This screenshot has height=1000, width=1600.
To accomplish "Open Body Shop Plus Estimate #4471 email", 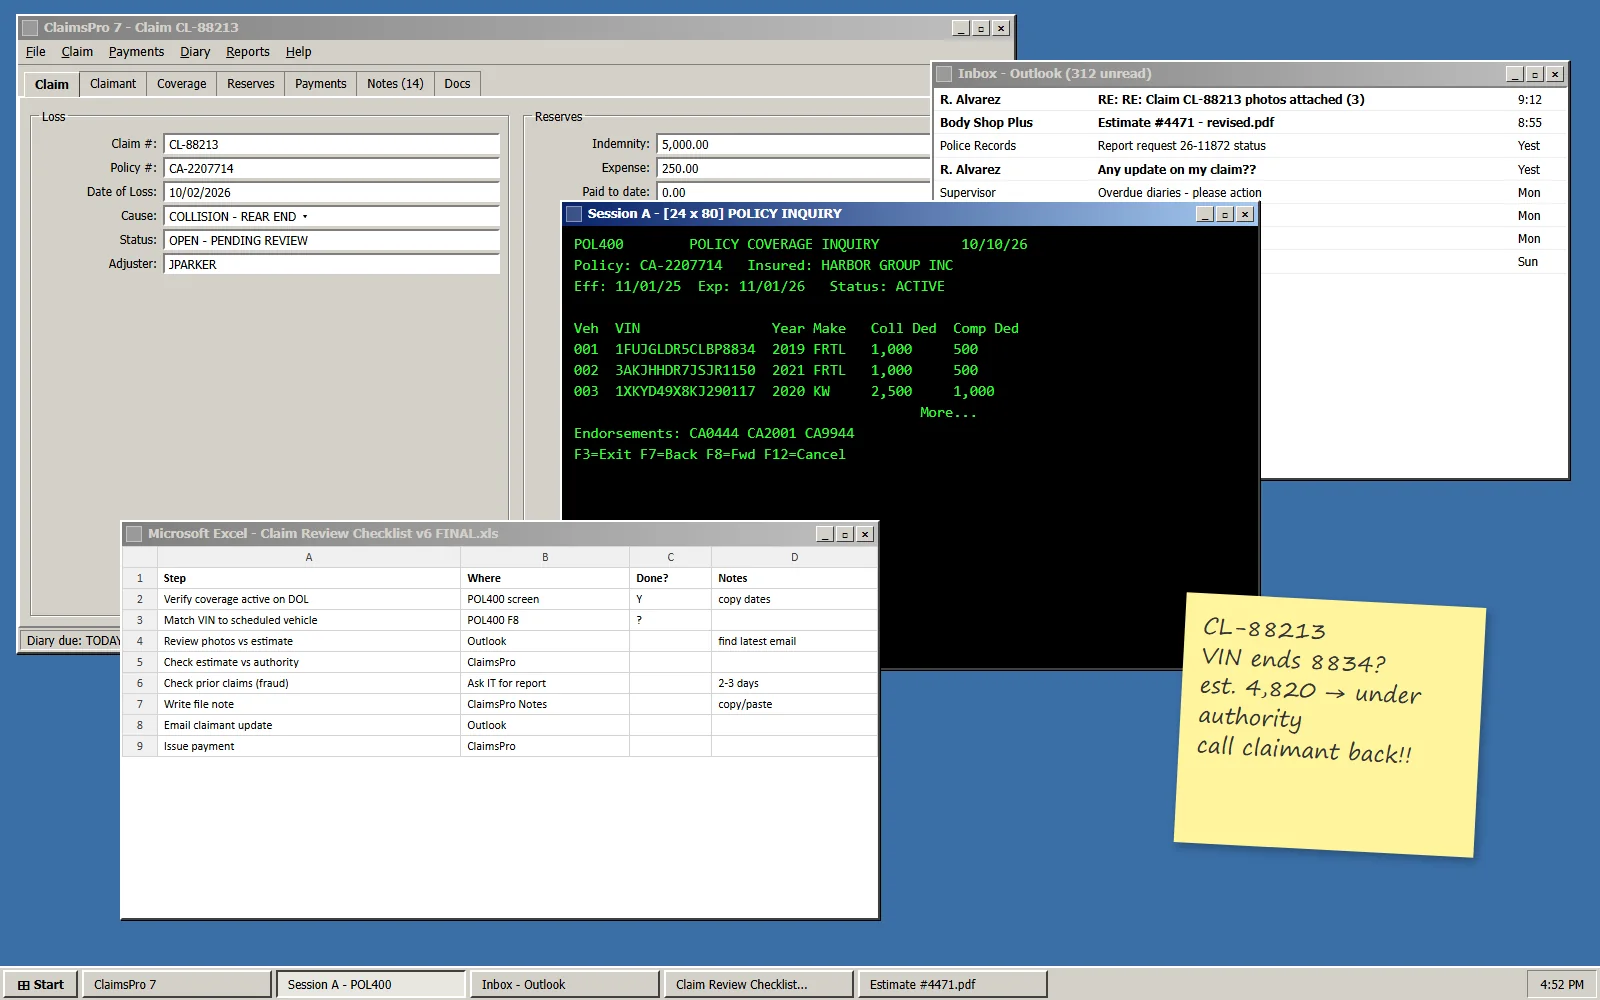I will (1250, 122).
